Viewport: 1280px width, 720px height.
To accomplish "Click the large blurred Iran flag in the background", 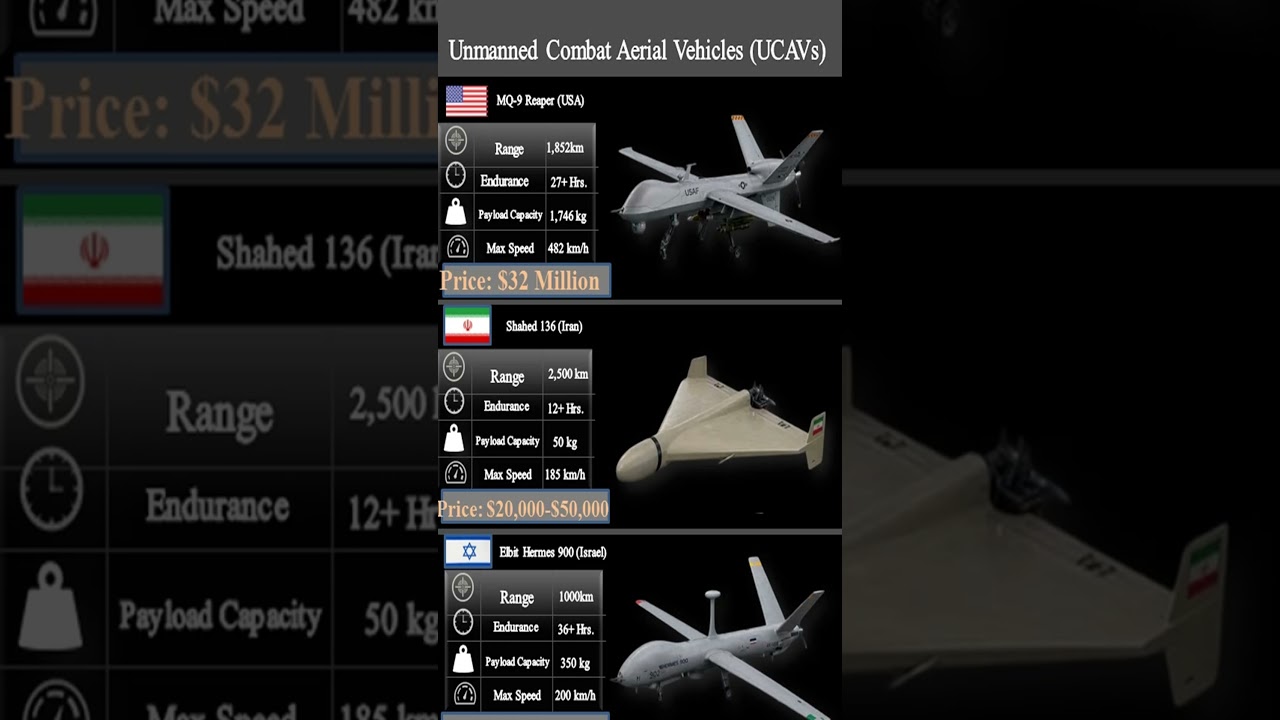I will click(x=93, y=250).
